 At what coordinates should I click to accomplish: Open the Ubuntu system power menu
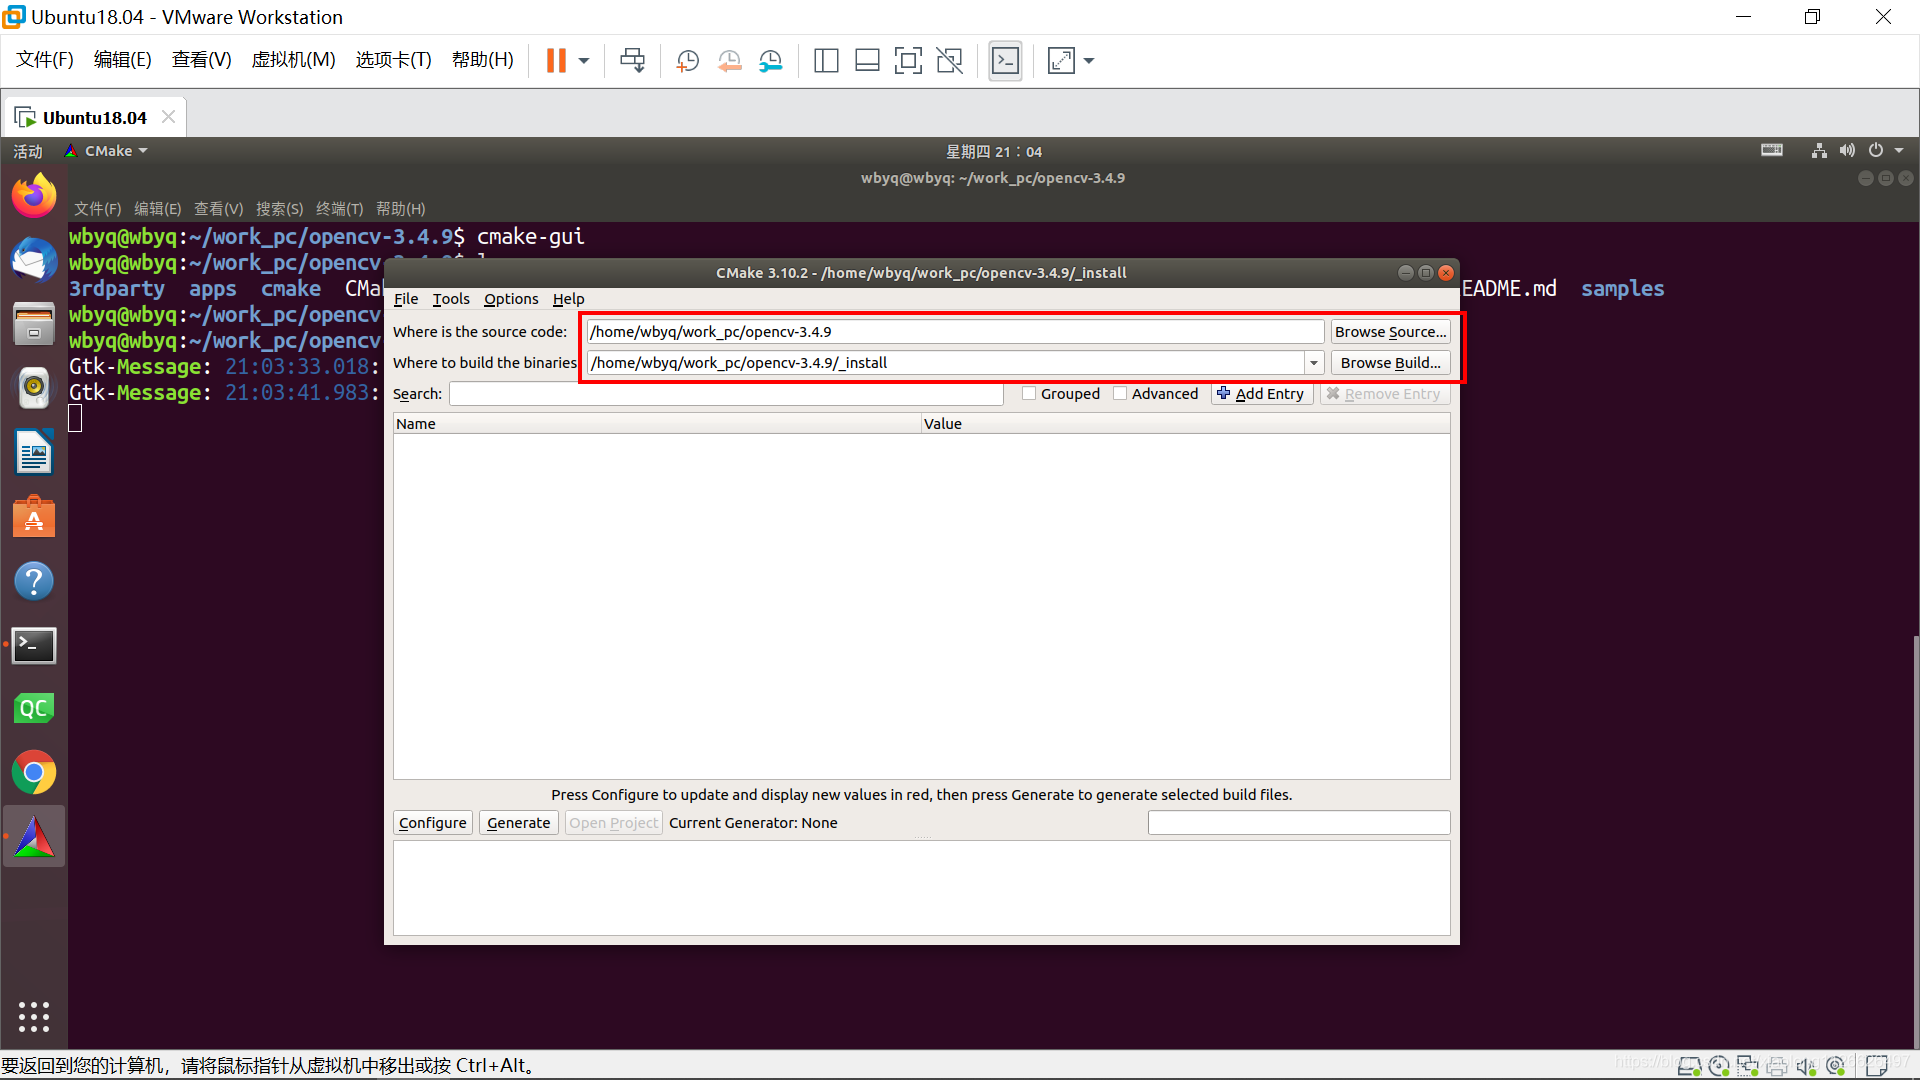(1885, 151)
